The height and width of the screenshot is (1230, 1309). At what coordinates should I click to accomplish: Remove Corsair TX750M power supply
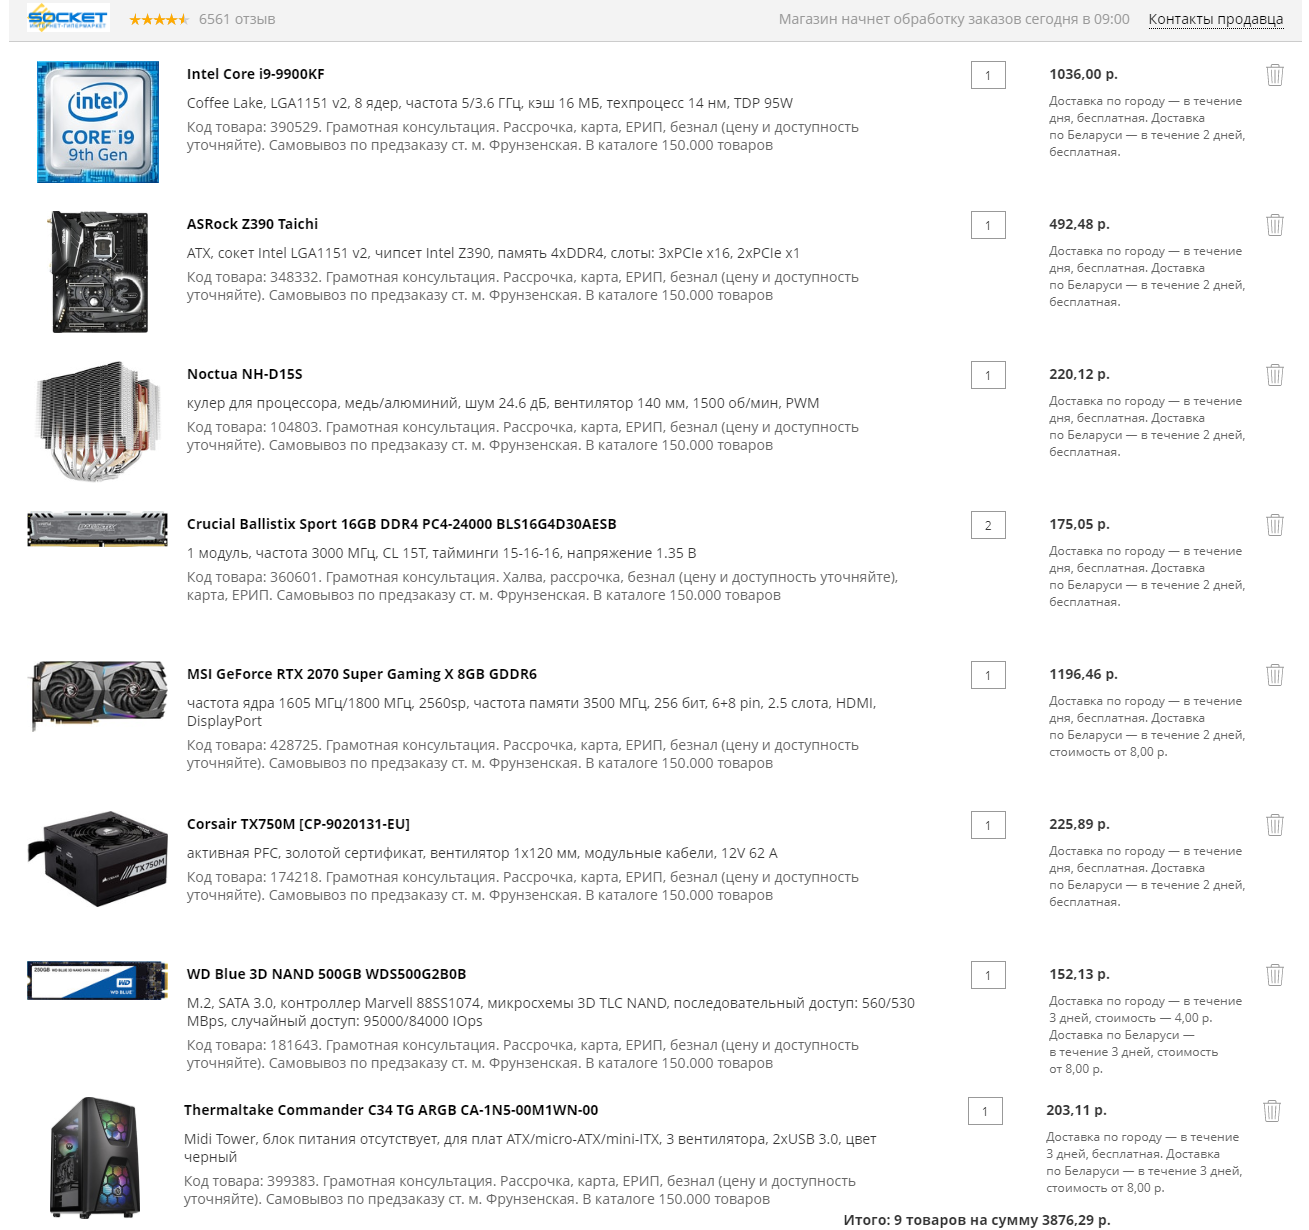coord(1275,825)
